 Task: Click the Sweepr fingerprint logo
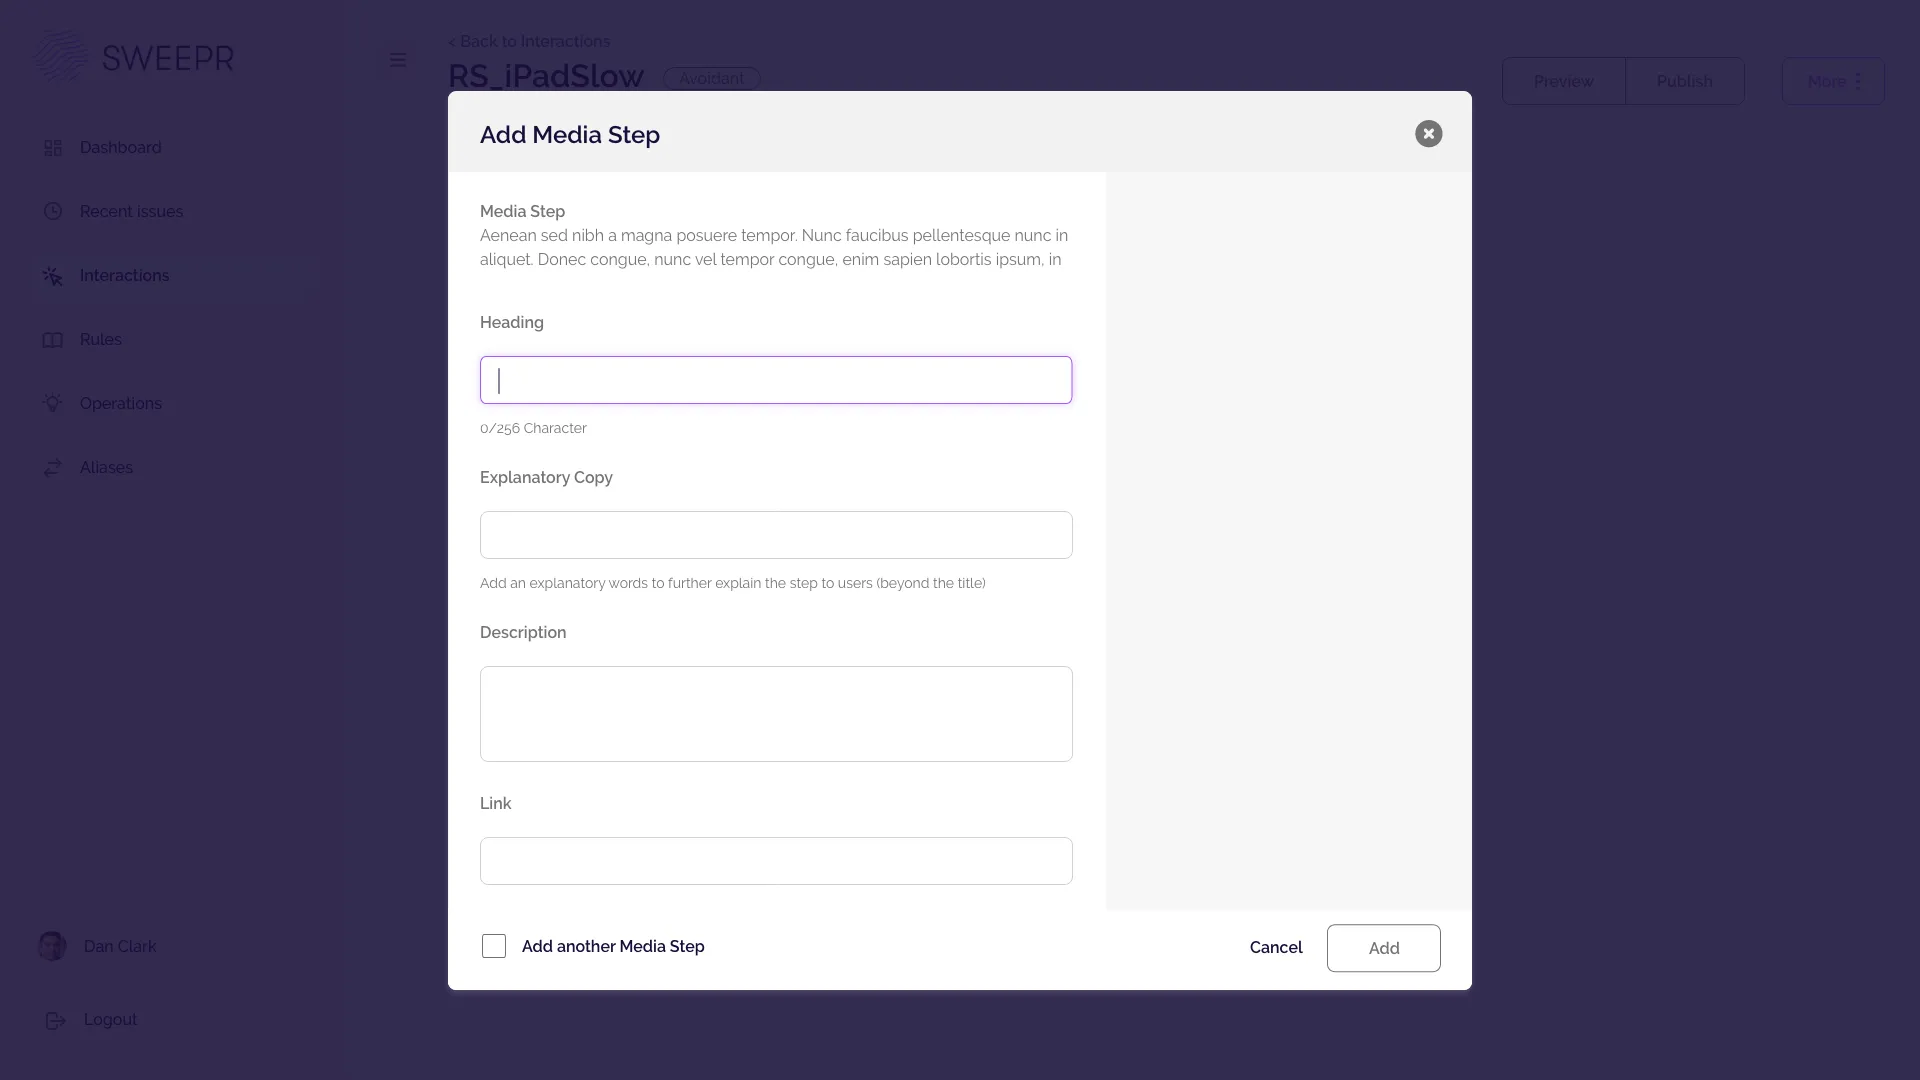click(x=60, y=57)
